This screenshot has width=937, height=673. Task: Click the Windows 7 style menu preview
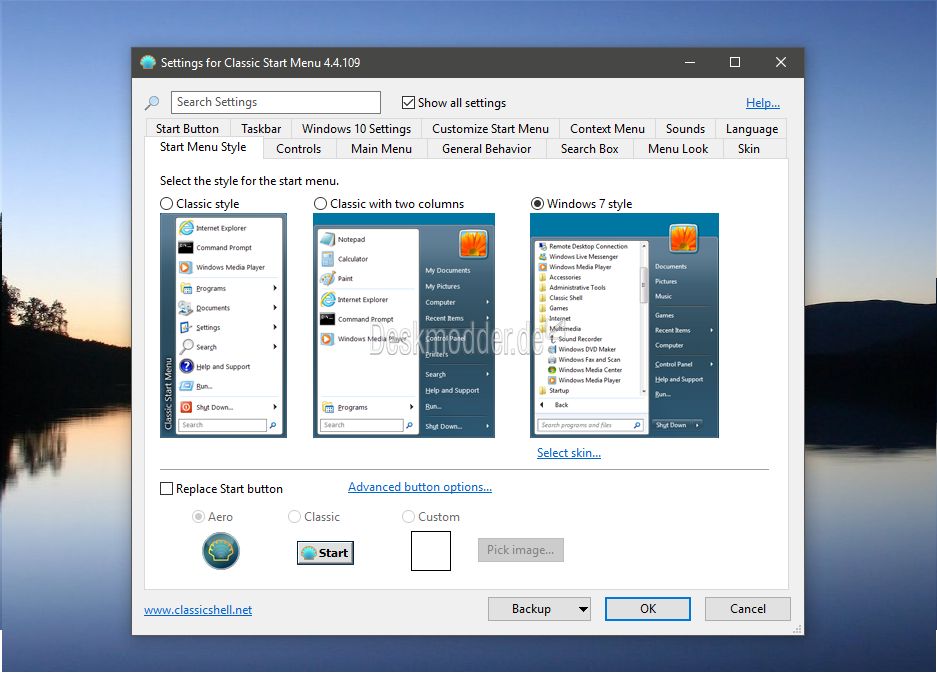[624, 326]
